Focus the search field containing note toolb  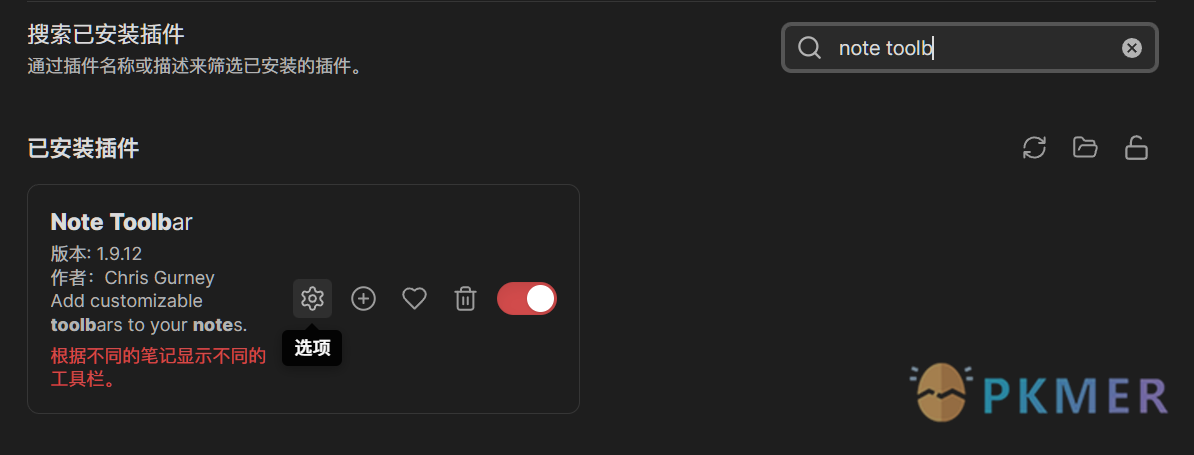click(969, 48)
